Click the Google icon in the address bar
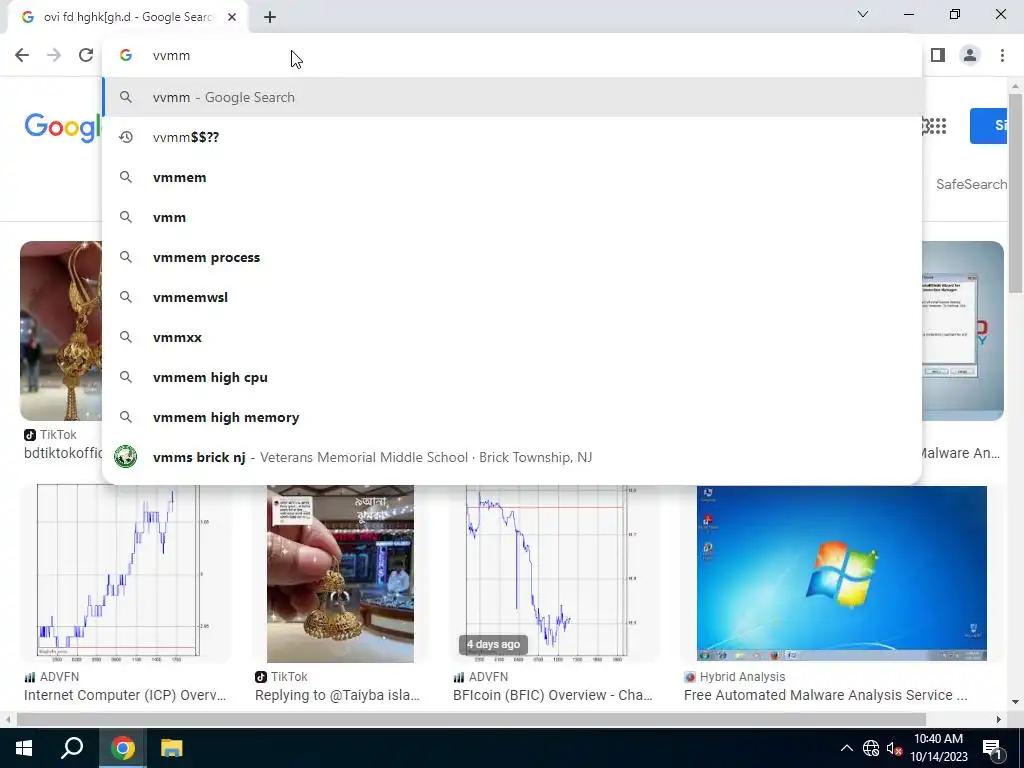This screenshot has width=1024, height=768. point(126,56)
